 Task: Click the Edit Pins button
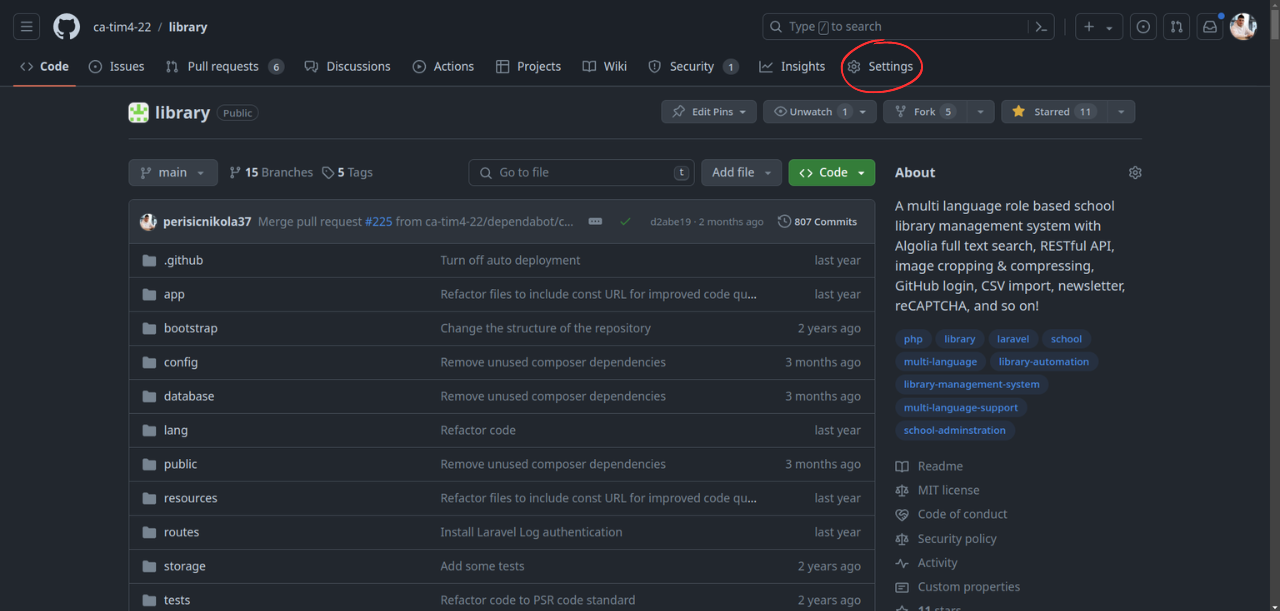pos(708,111)
